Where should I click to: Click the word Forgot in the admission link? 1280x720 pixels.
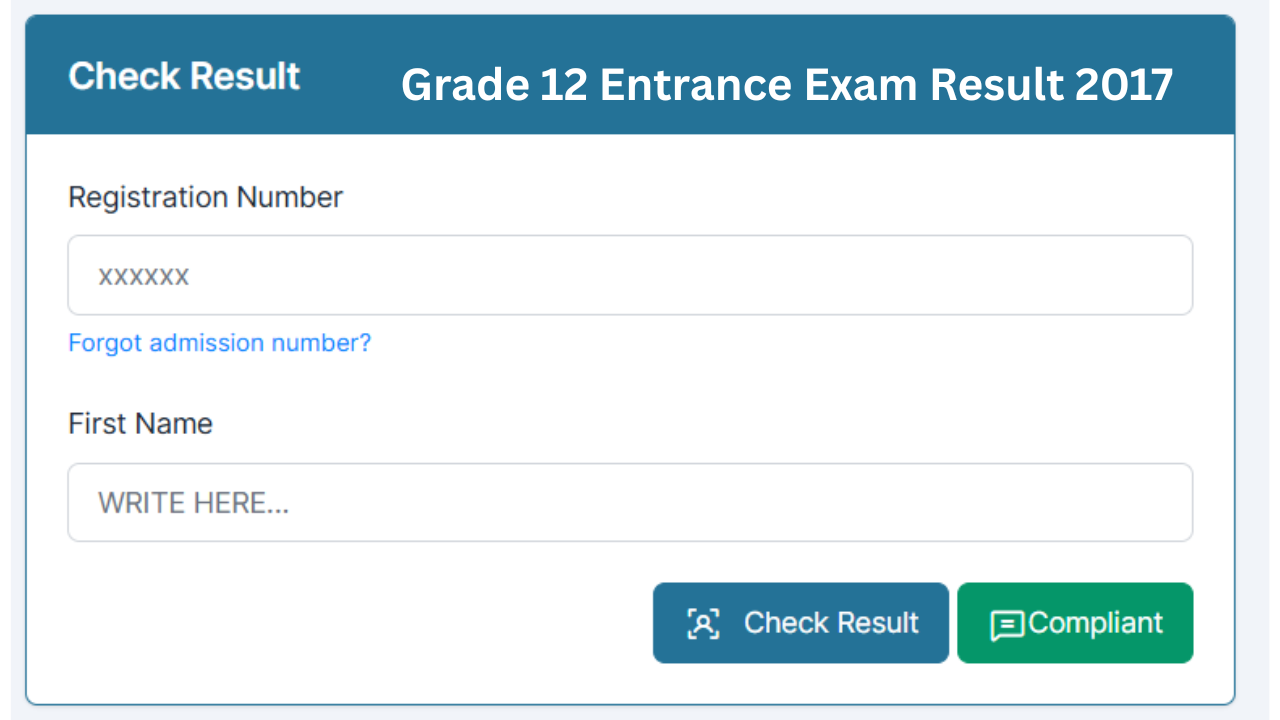click(x=105, y=343)
